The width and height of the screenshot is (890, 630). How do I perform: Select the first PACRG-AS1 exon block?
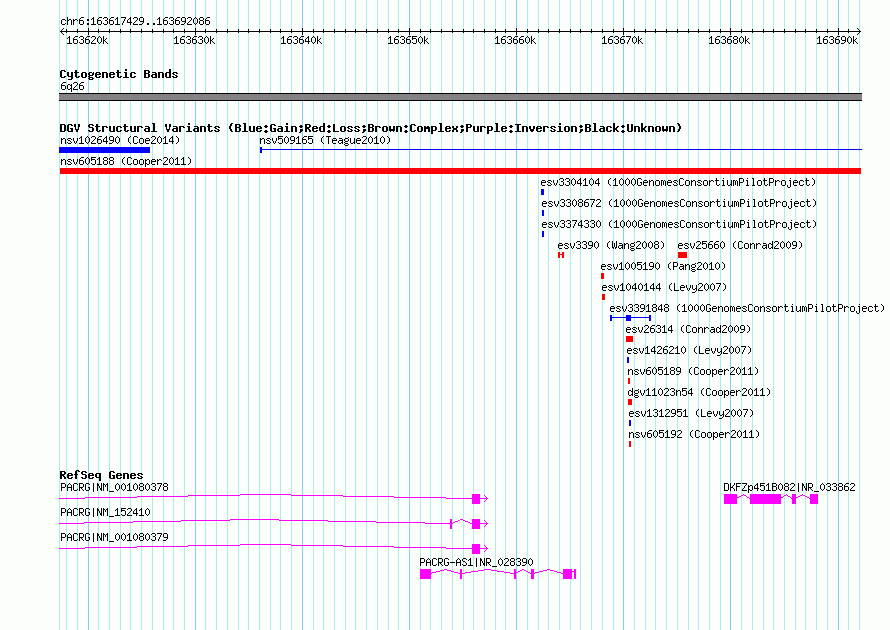click(425, 574)
